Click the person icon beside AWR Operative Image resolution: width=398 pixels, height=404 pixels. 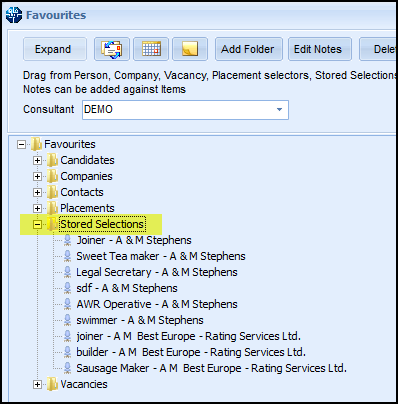click(x=68, y=304)
